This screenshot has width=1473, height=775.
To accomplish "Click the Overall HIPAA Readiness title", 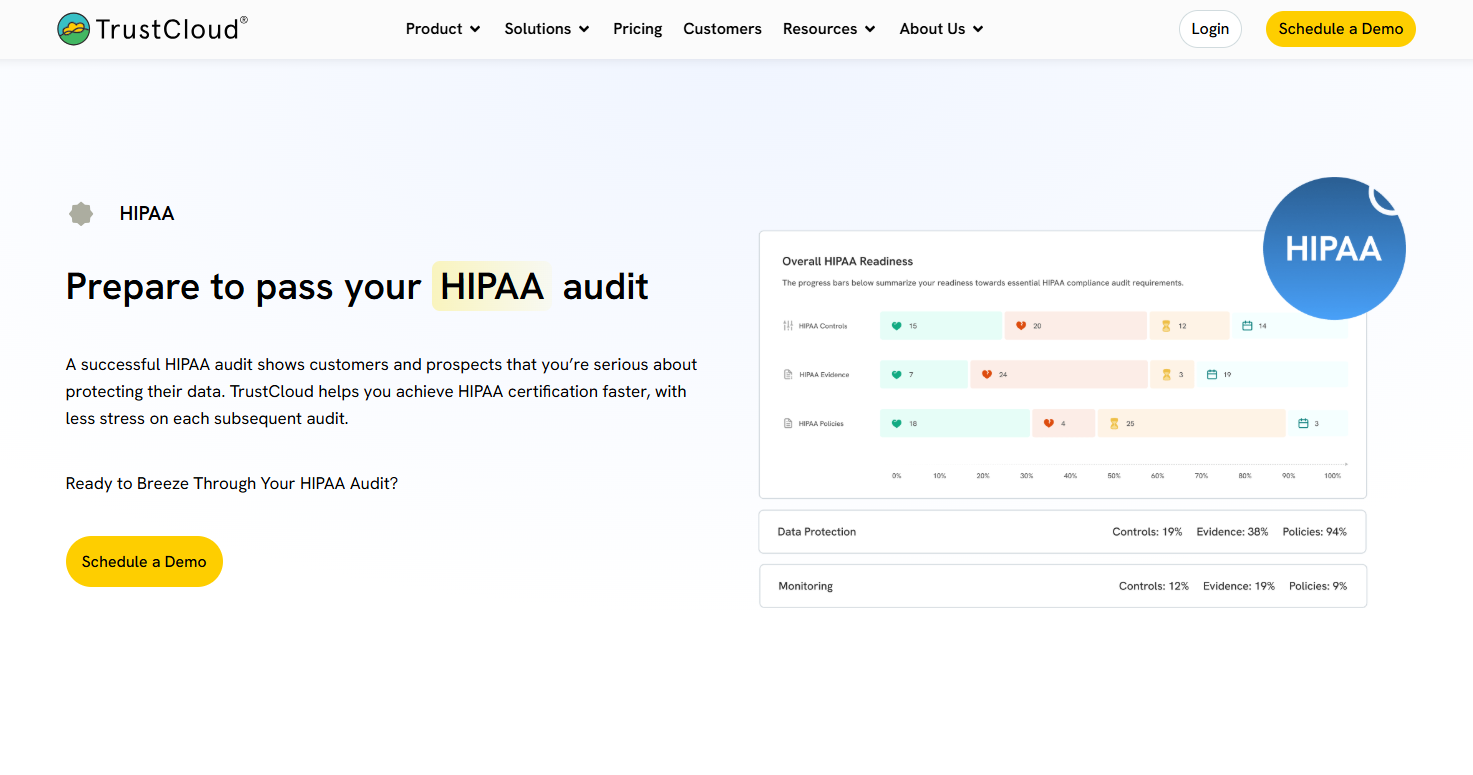I will [847, 261].
